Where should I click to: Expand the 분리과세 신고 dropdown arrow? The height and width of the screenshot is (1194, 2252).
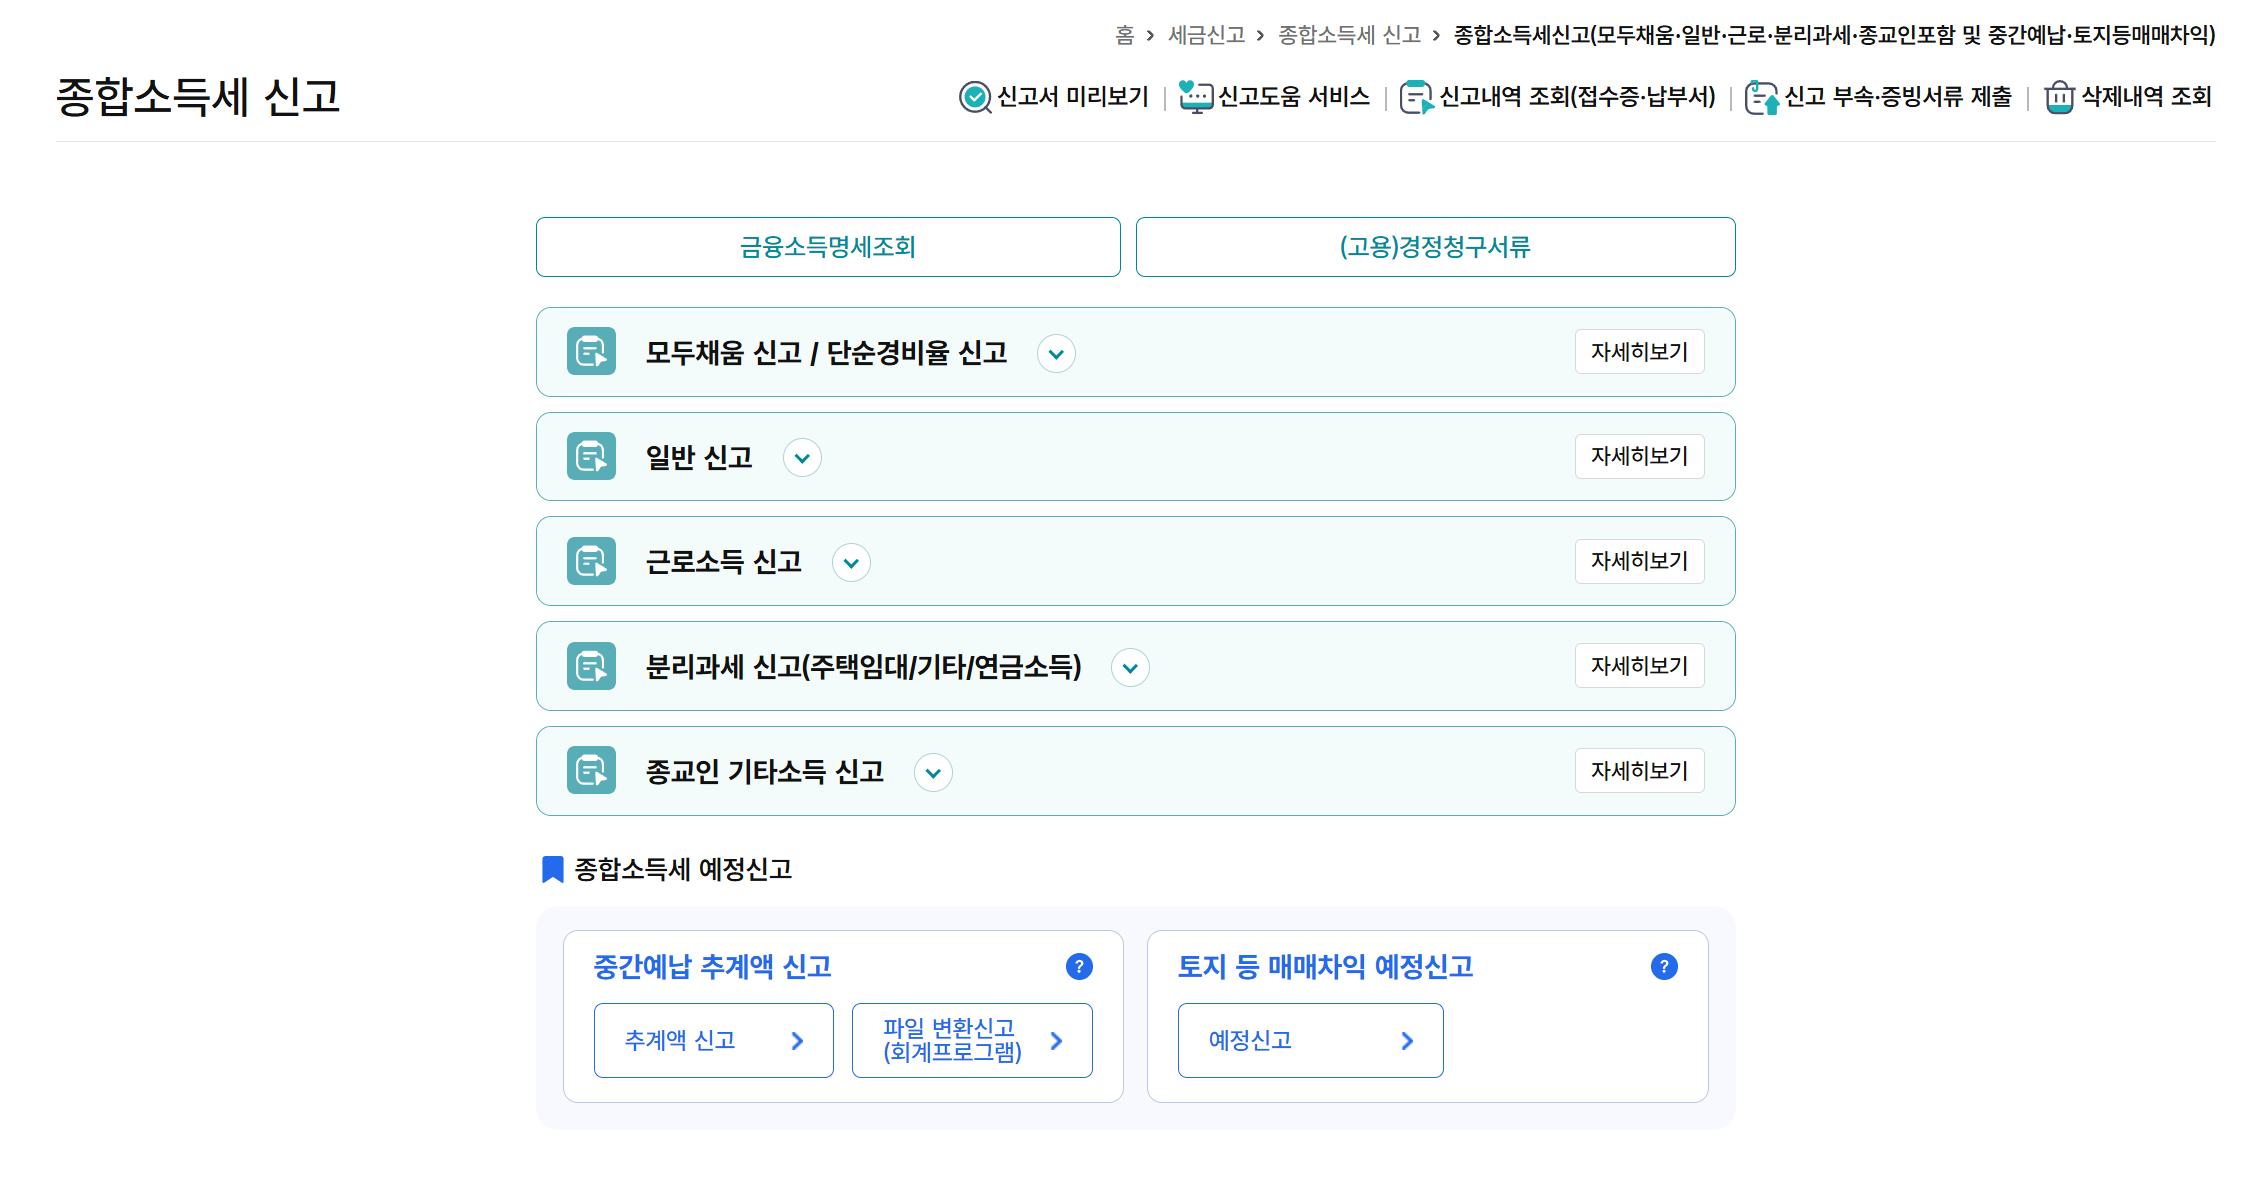point(1130,668)
